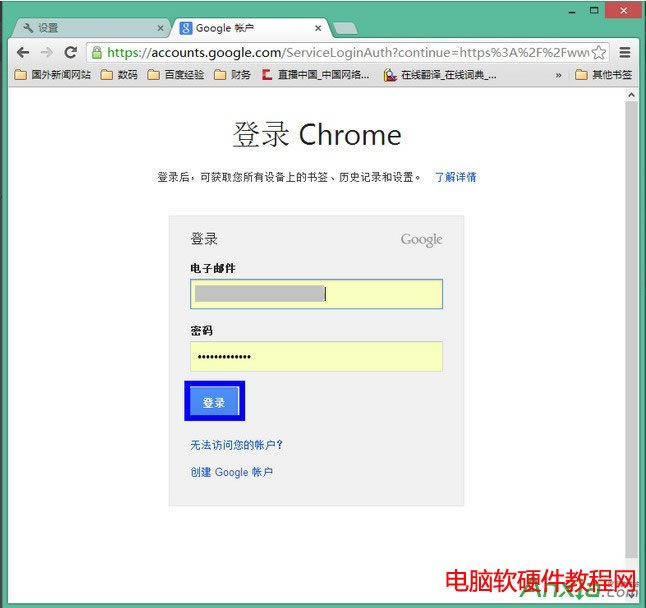Go back using the browser back arrow
The image size is (646, 608).
[x=23, y=52]
